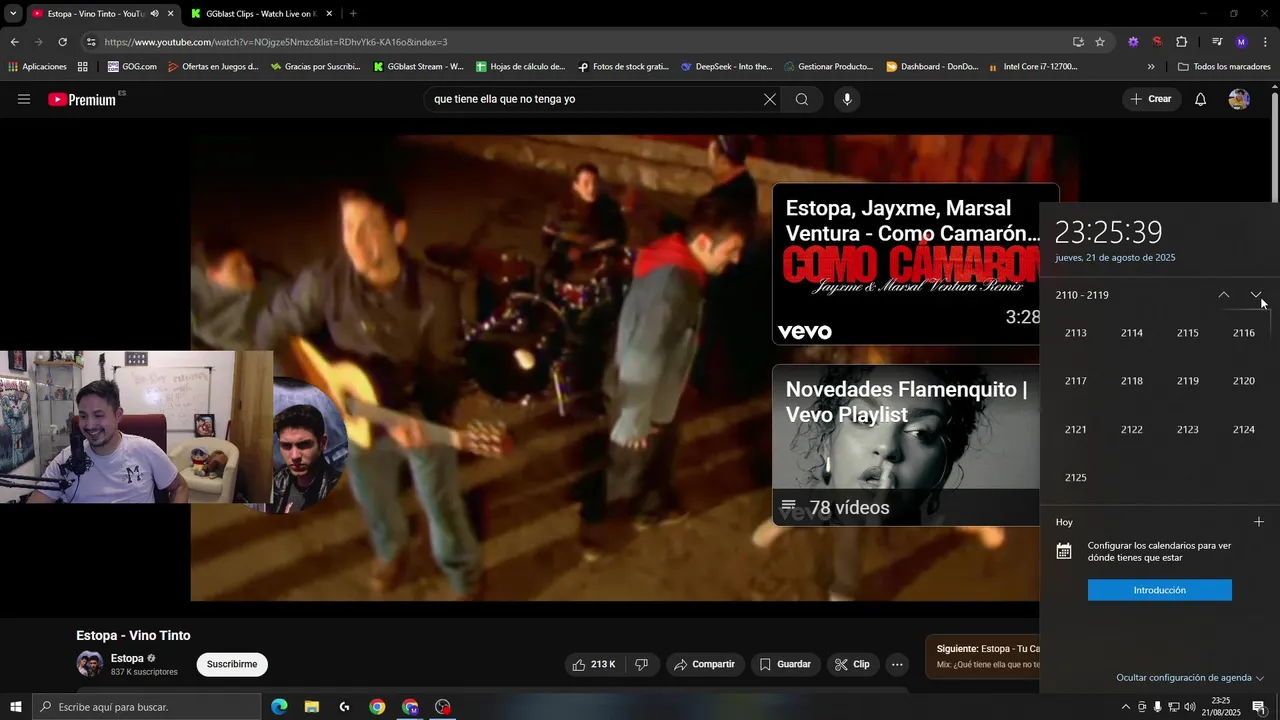Viewport: 1280px width, 720px height.
Task: Go to the YouTube Premium home logo
Action: [82, 99]
